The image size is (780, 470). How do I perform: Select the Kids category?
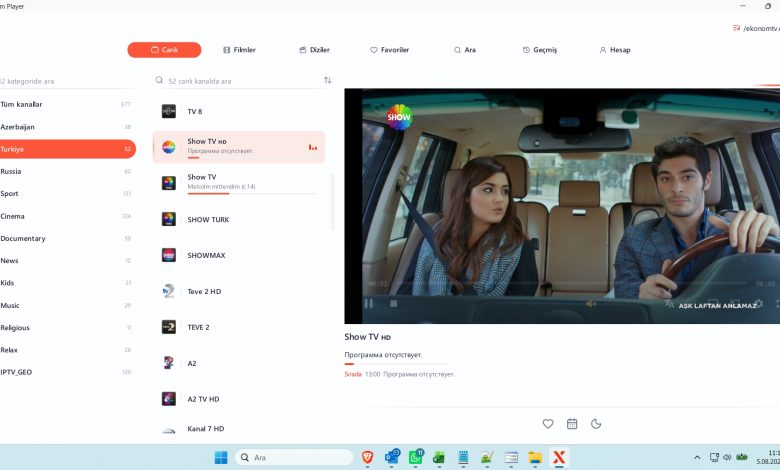point(67,282)
